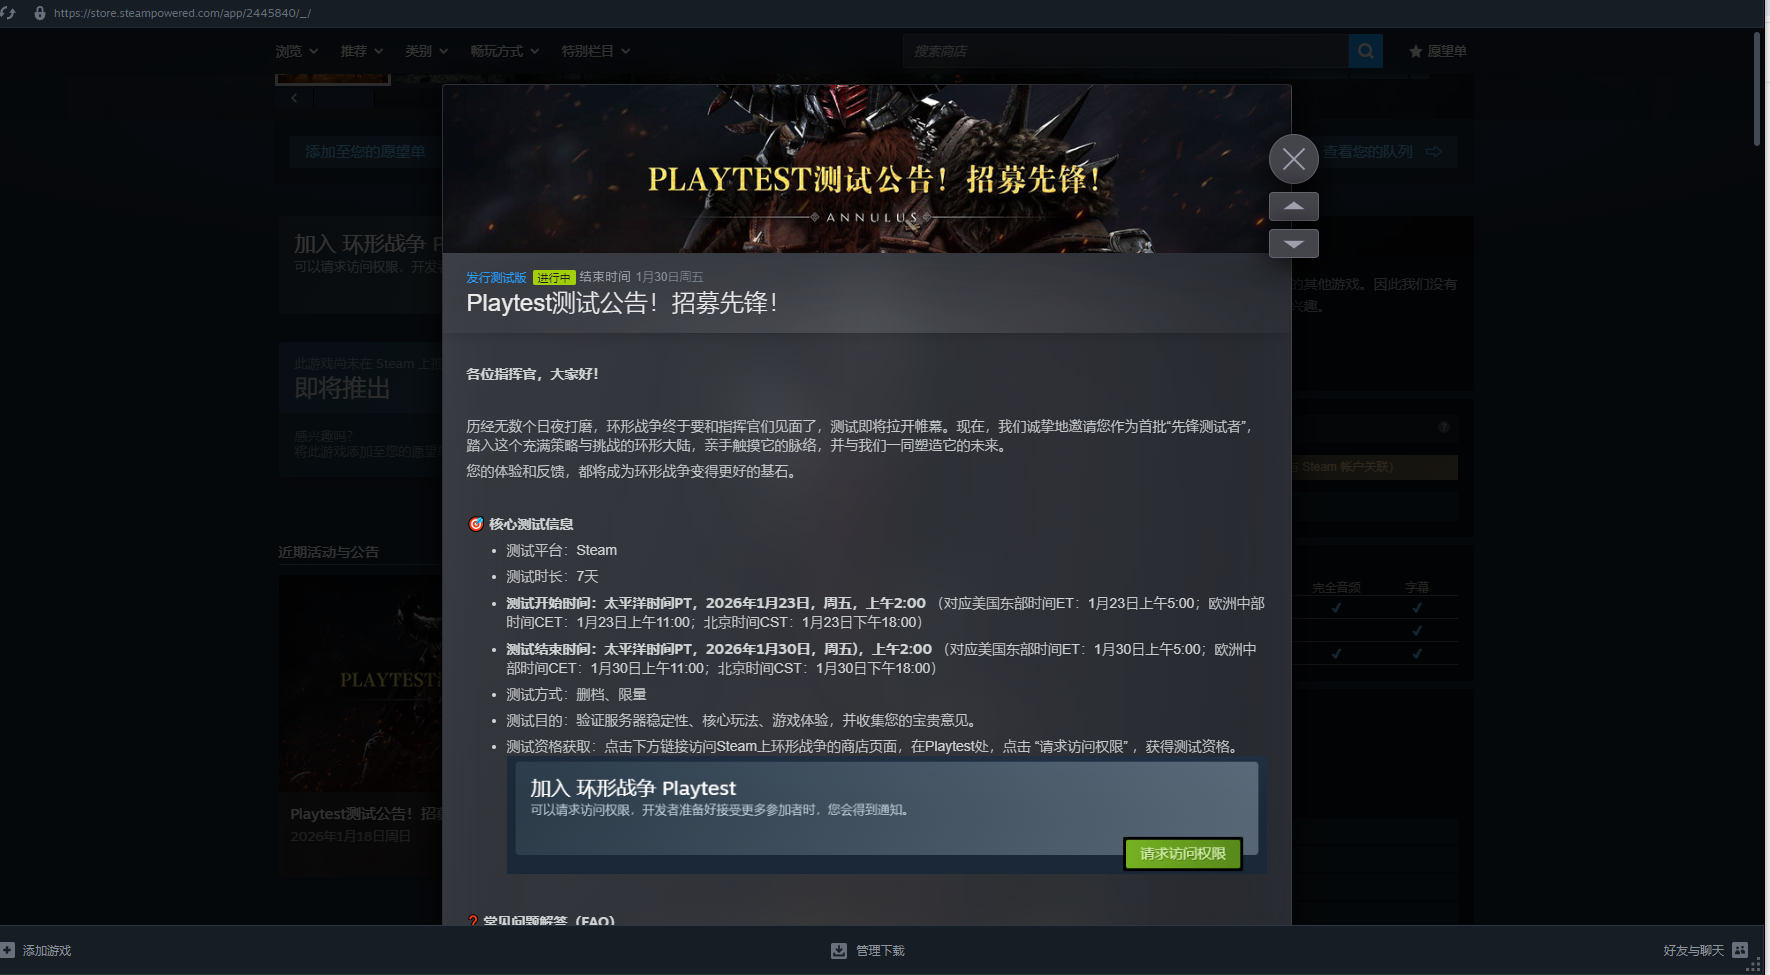Expand the 推荐 menu
This screenshot has width=1770, height=975.
coord(362,51)
